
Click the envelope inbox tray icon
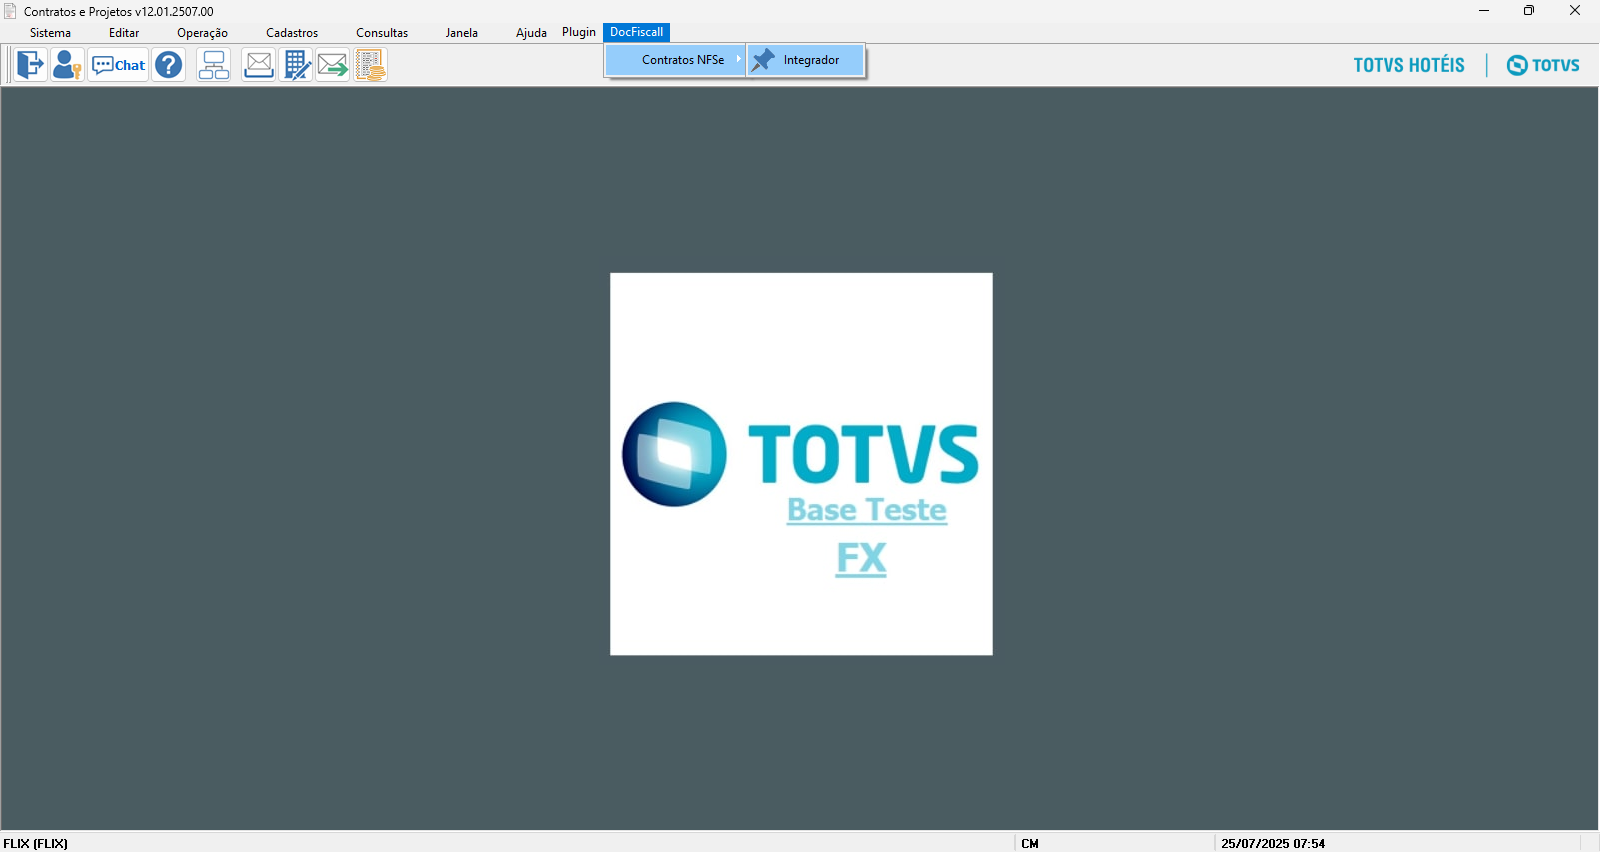click(258, 65)
